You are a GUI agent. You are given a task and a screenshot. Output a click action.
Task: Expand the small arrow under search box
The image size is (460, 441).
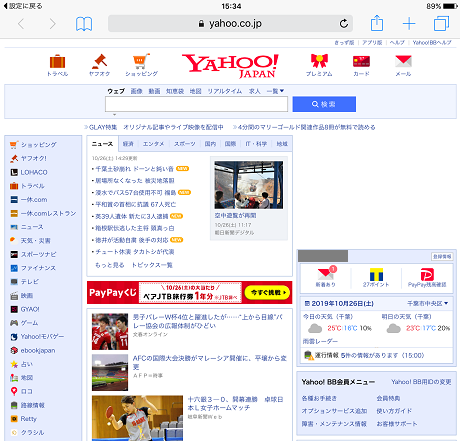pos(114,115)
